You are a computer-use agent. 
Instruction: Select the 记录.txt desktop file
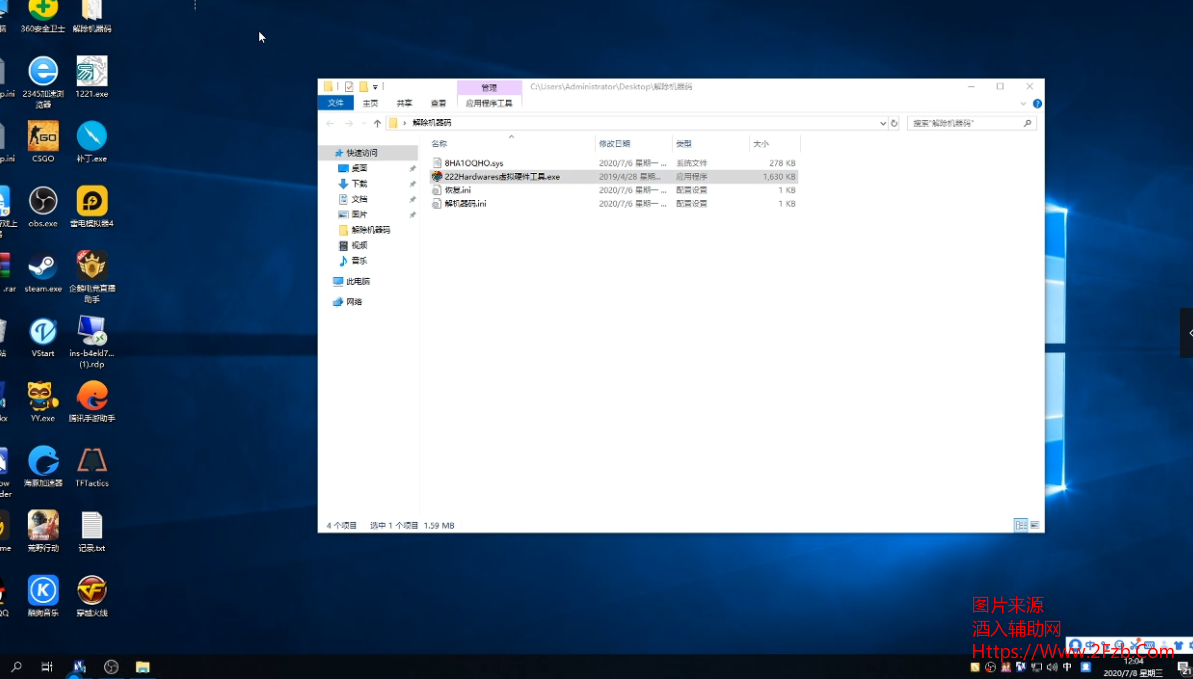coord(91,531)
